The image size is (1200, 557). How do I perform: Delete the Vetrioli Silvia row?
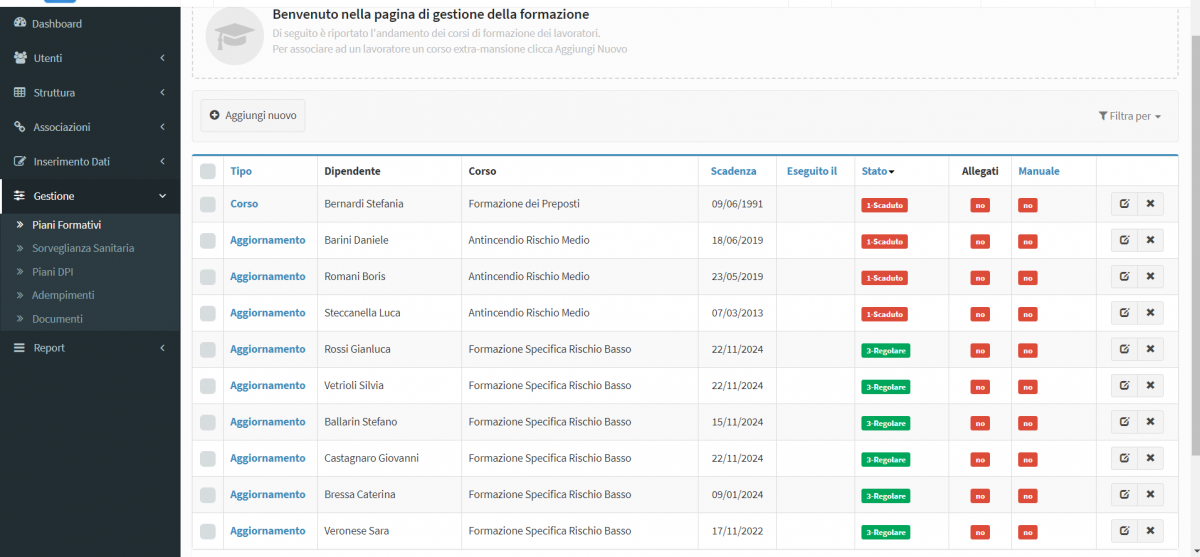(1150, 385)
